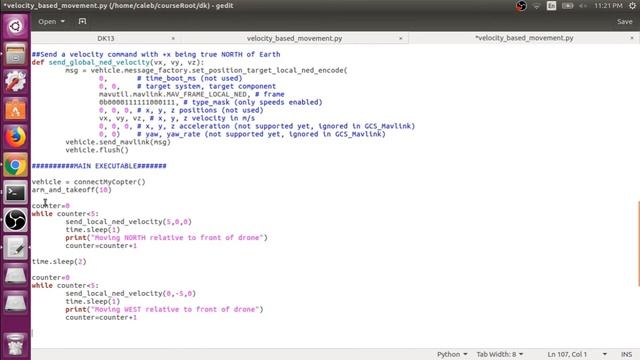Screen dimensions: 640x360
Task: Click the OBS tray indicator in top panel
Action: pyautogui.click(x=521, y=6)
